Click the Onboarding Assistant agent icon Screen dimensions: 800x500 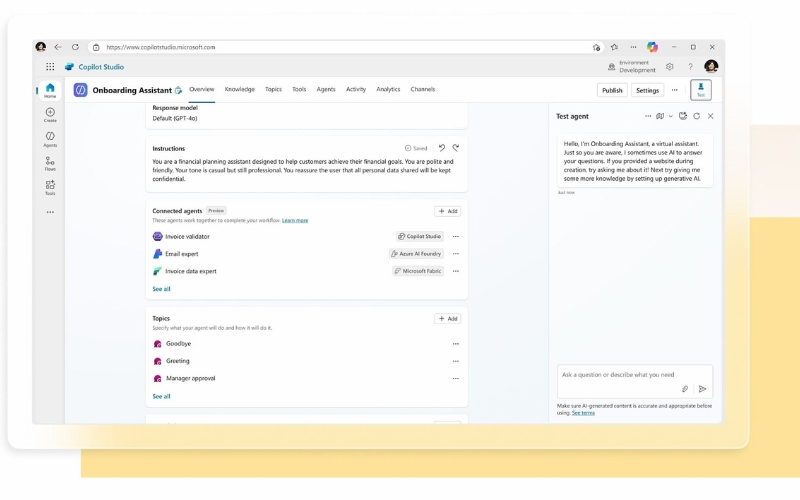tap(81, 90)
